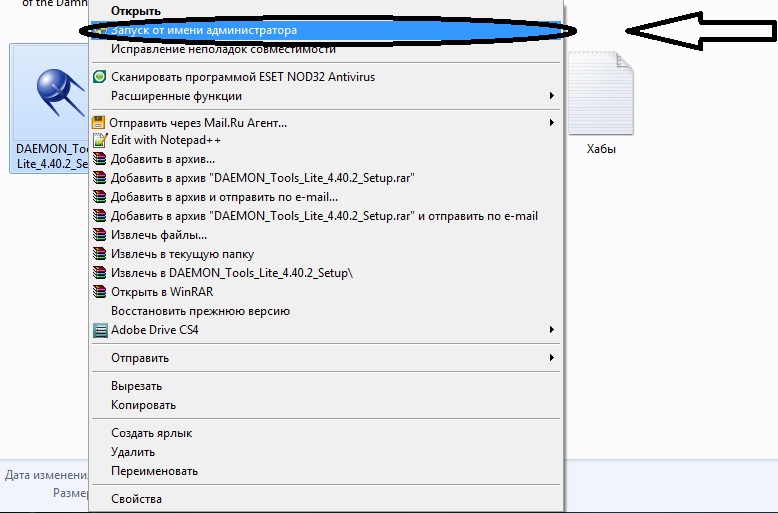Image resolution: width=778 pixels, height=513 pixels.
Task: Choose Копировать from the context menu
Action: click(326, 405)
